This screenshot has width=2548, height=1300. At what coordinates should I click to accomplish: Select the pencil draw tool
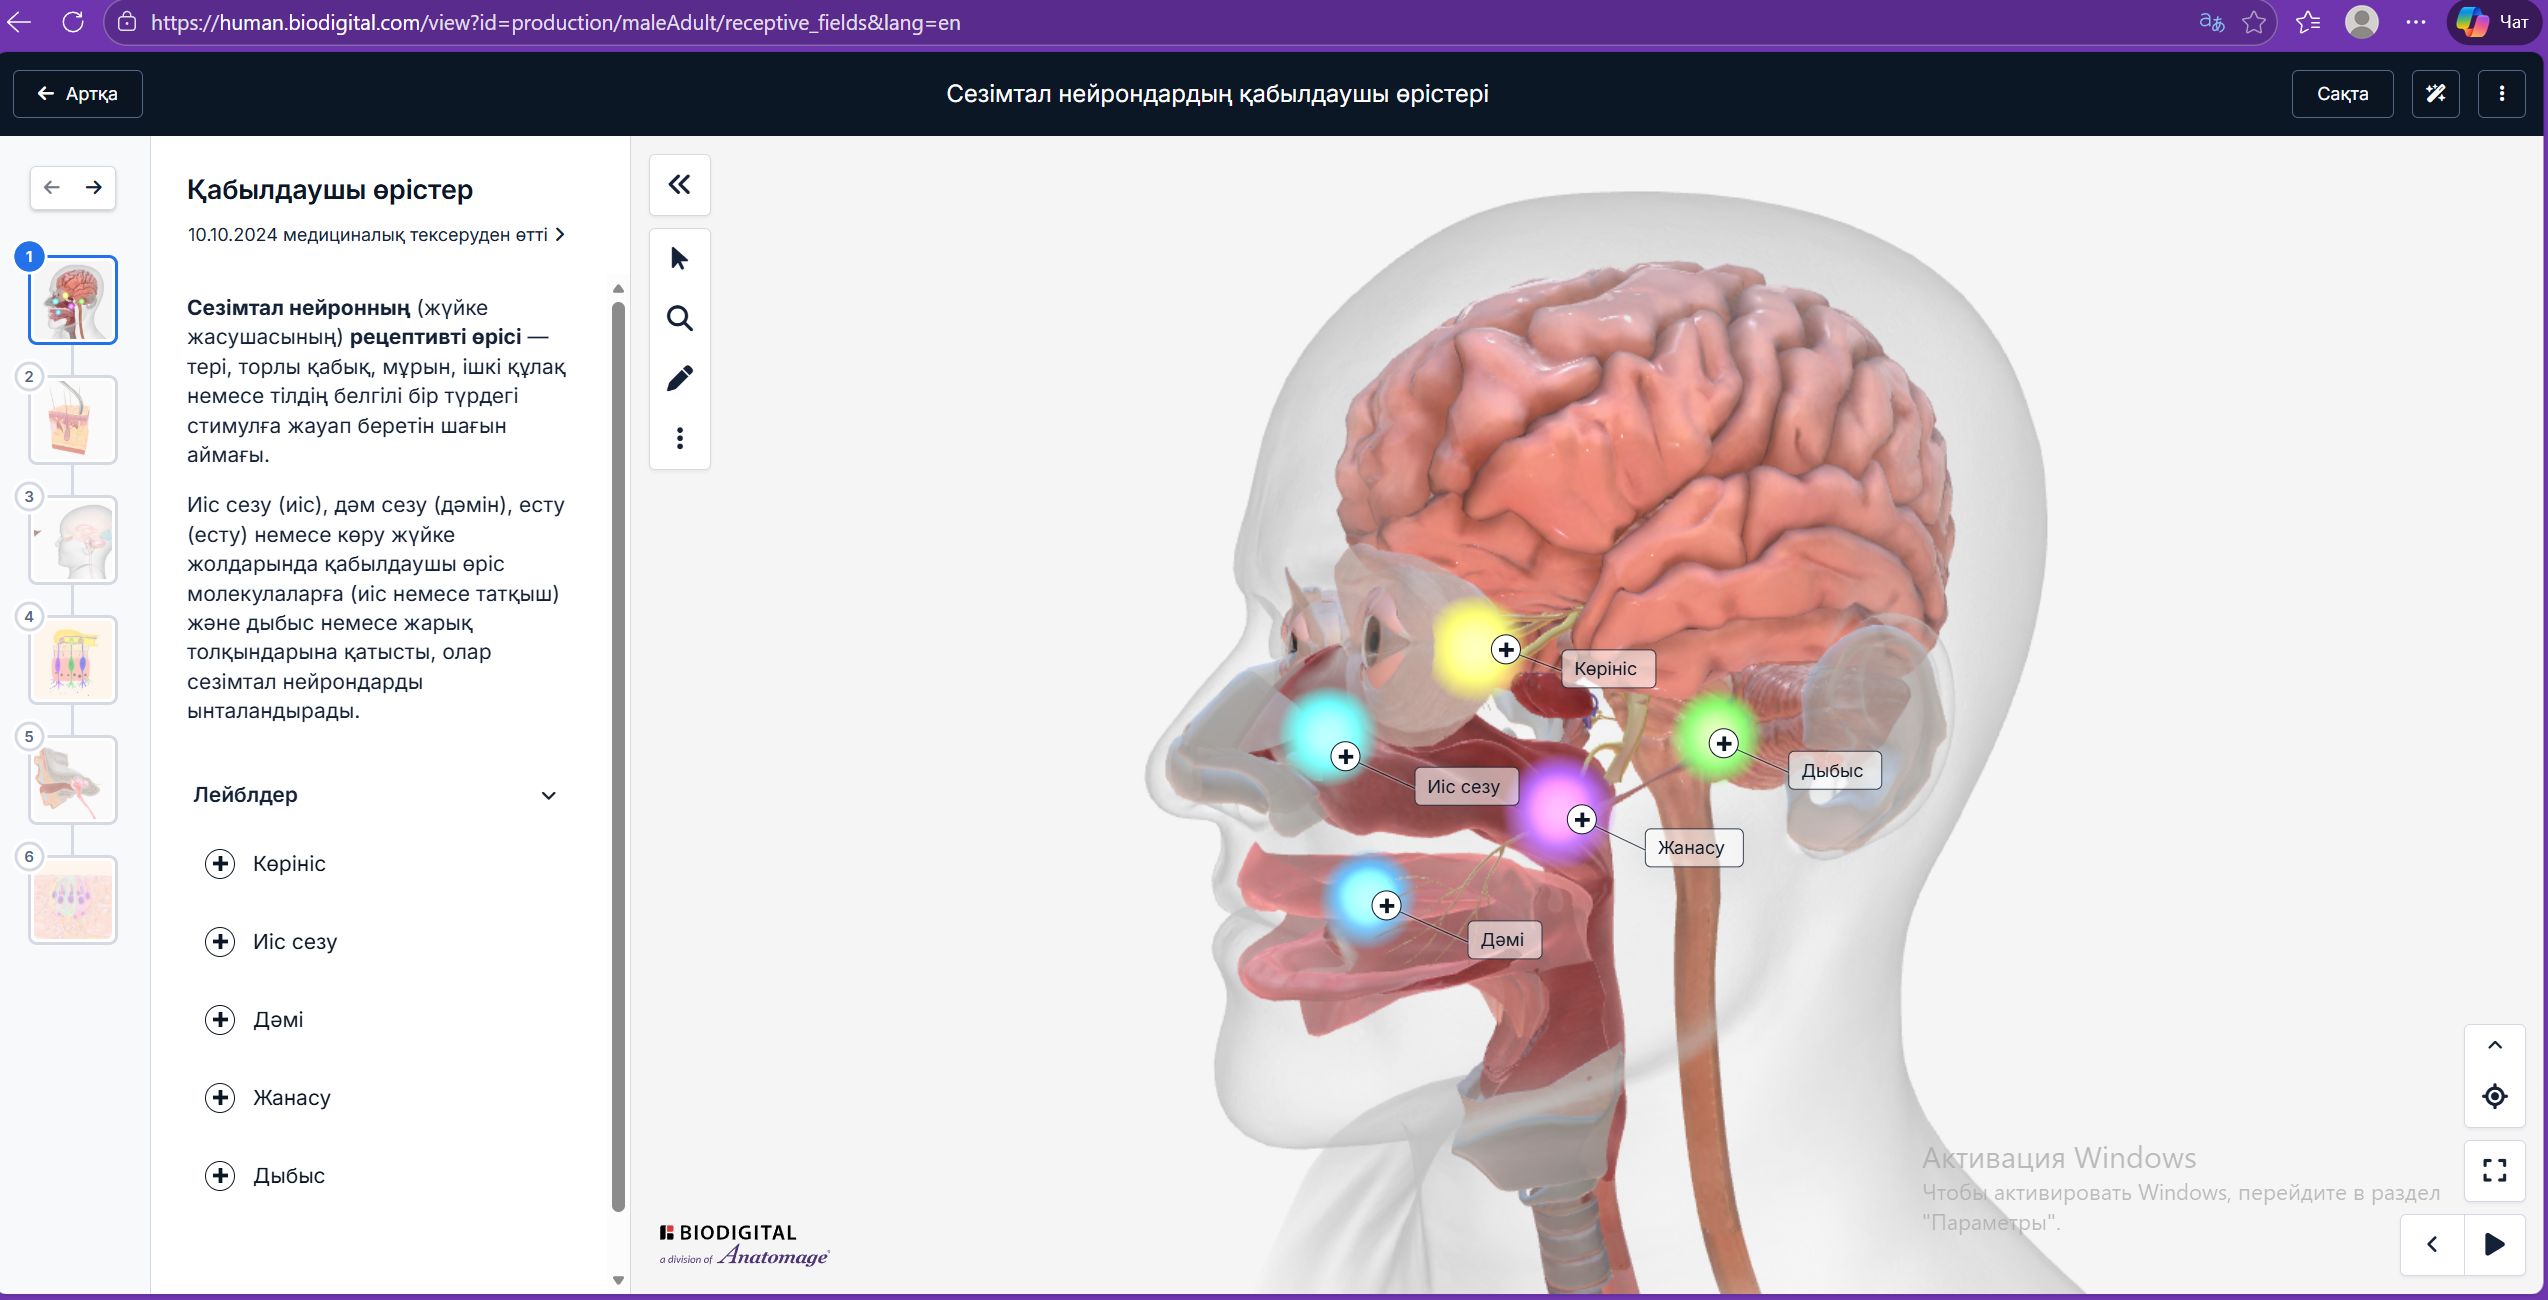point(679,378)
